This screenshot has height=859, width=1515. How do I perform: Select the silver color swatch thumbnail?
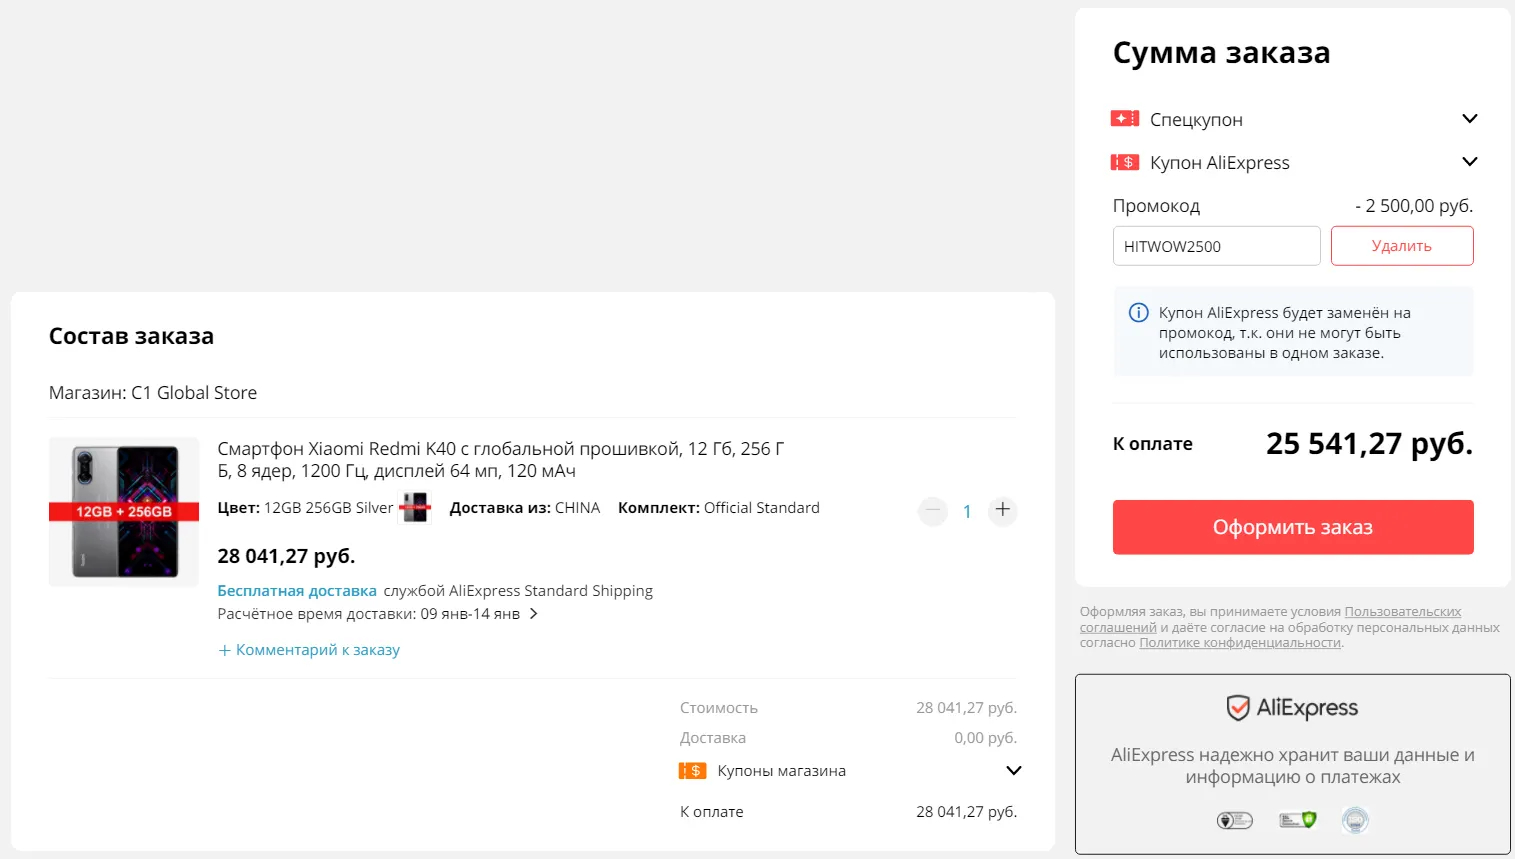[415, 508]
